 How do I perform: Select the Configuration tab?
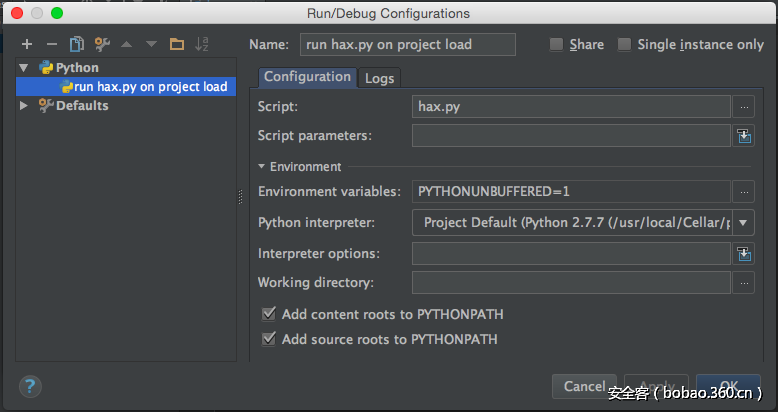click(307, 77)
